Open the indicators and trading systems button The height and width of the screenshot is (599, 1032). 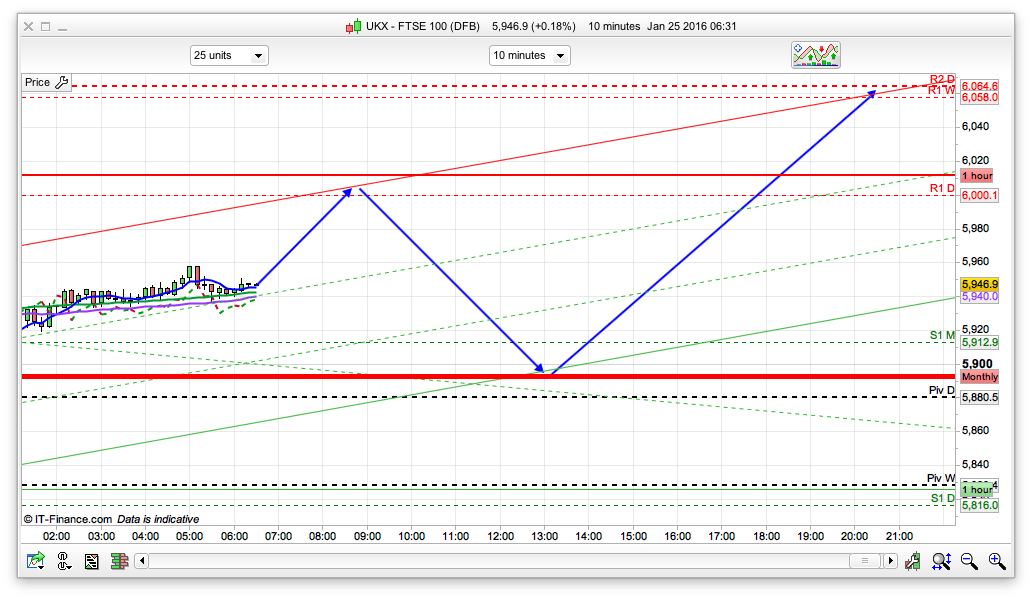(x=816, y=55)
